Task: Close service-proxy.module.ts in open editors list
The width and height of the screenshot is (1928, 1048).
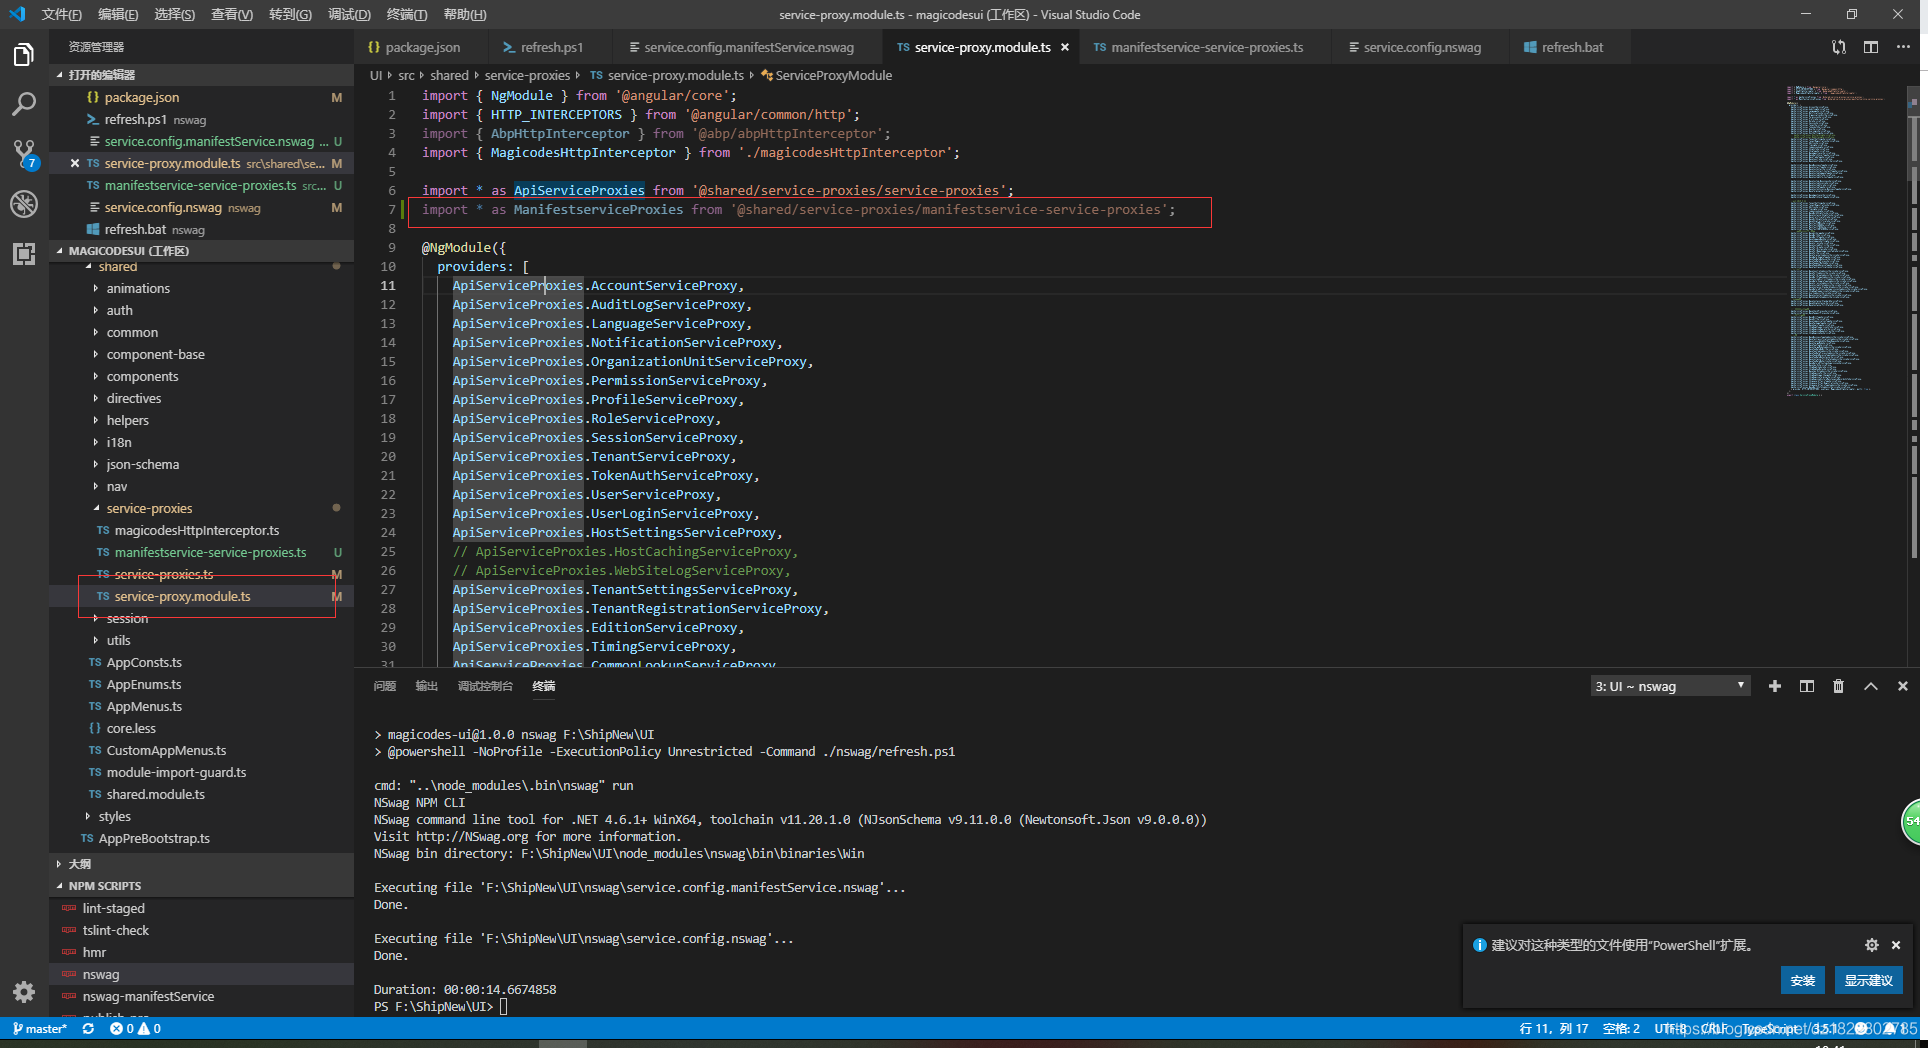Action: point(75,163)
